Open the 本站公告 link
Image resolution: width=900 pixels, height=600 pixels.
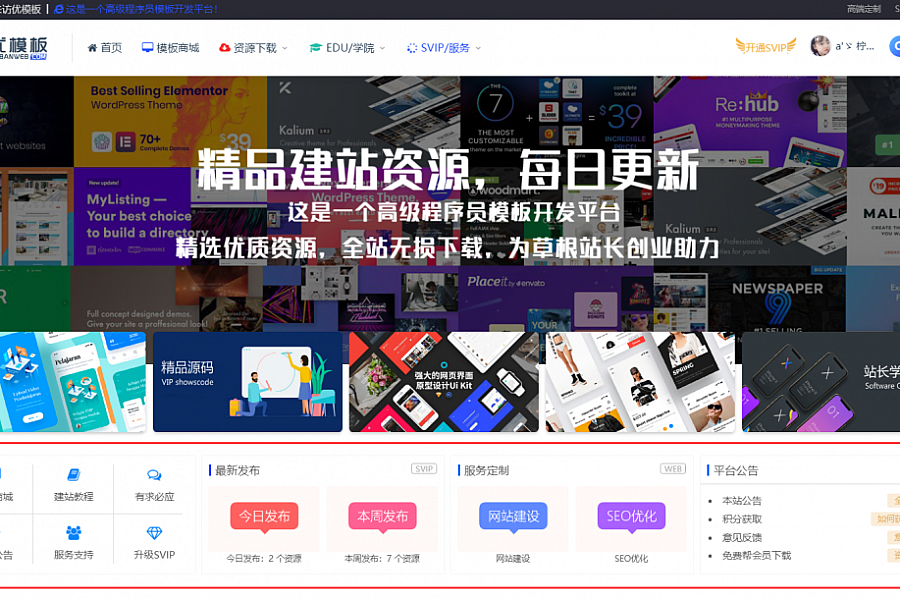742,501
